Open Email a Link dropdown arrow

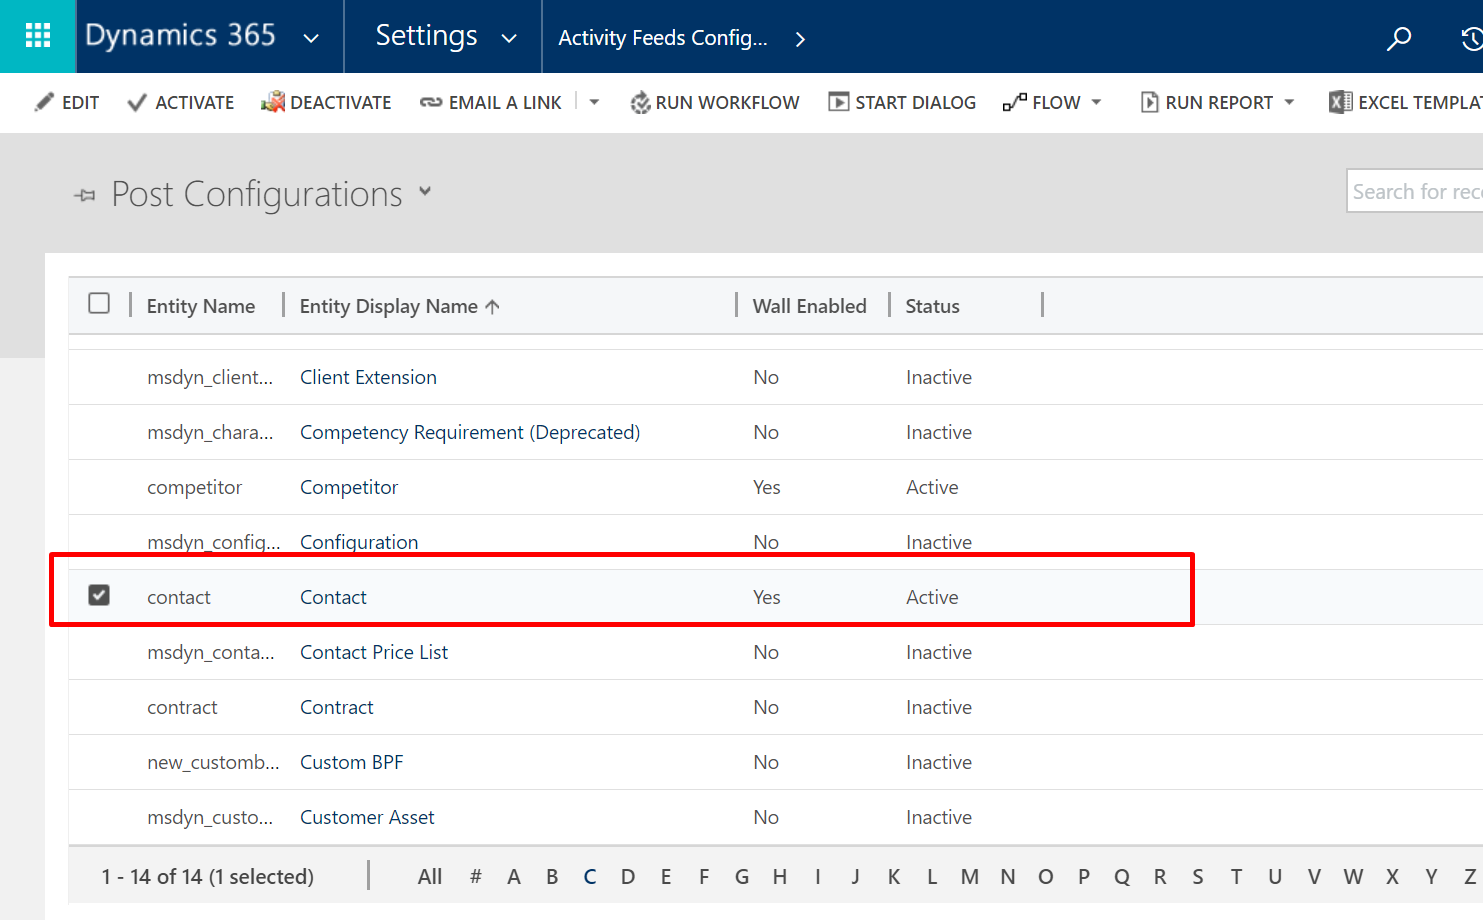[x=594, y=102]
